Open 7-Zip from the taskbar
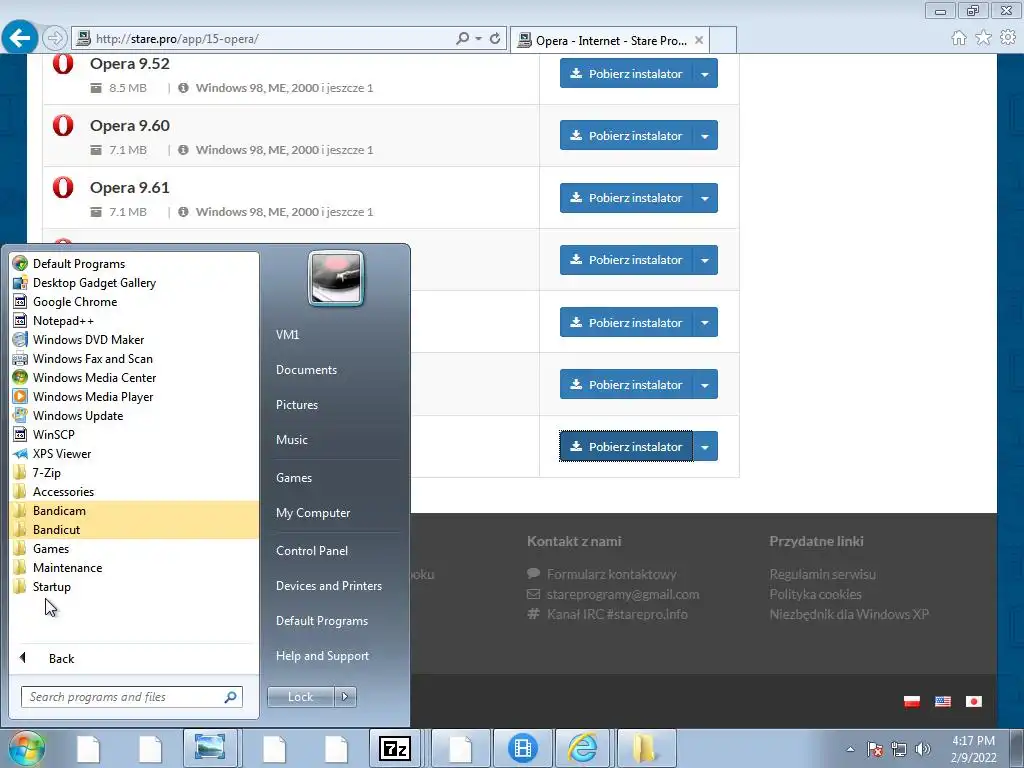Screen dimensions: 1024x768 (395, 748)
